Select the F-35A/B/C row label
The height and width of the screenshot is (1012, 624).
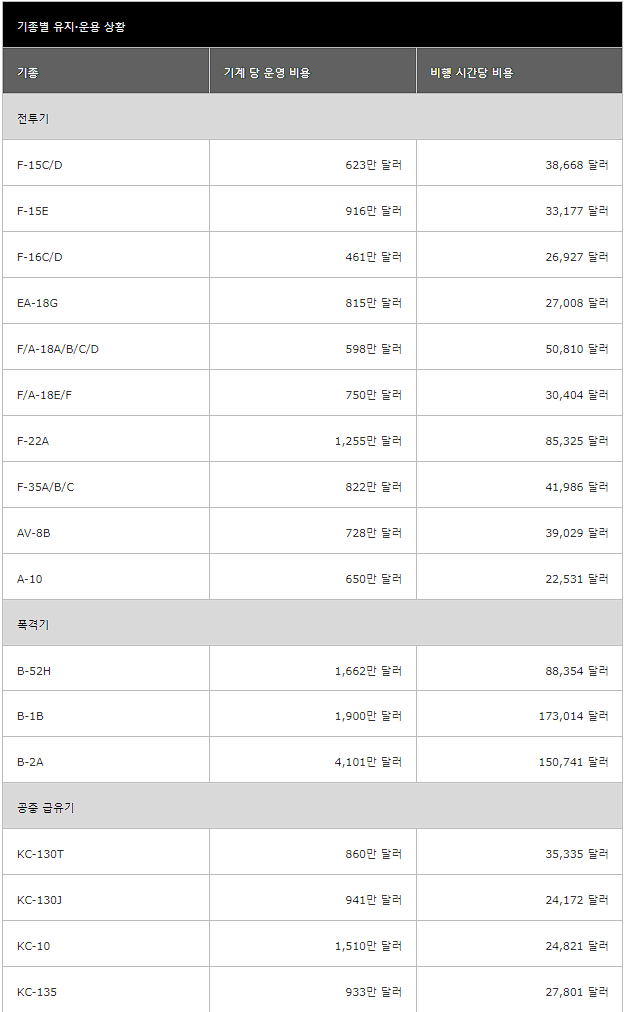(x=46, y=486)
